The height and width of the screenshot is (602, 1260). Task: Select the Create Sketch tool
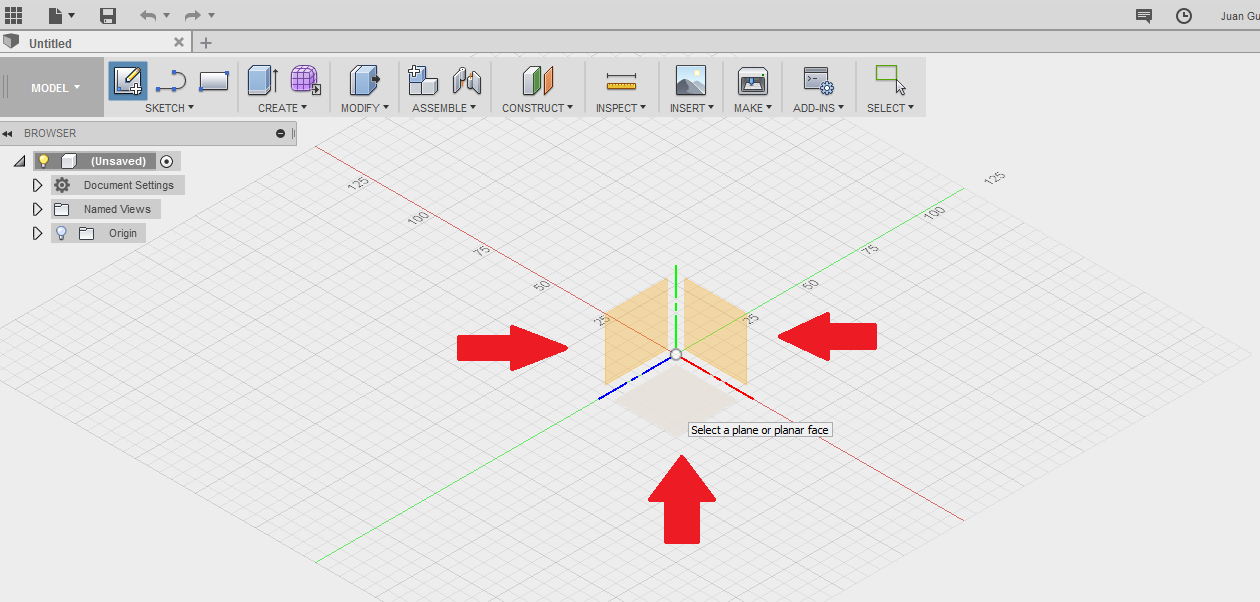coord(128,81)
